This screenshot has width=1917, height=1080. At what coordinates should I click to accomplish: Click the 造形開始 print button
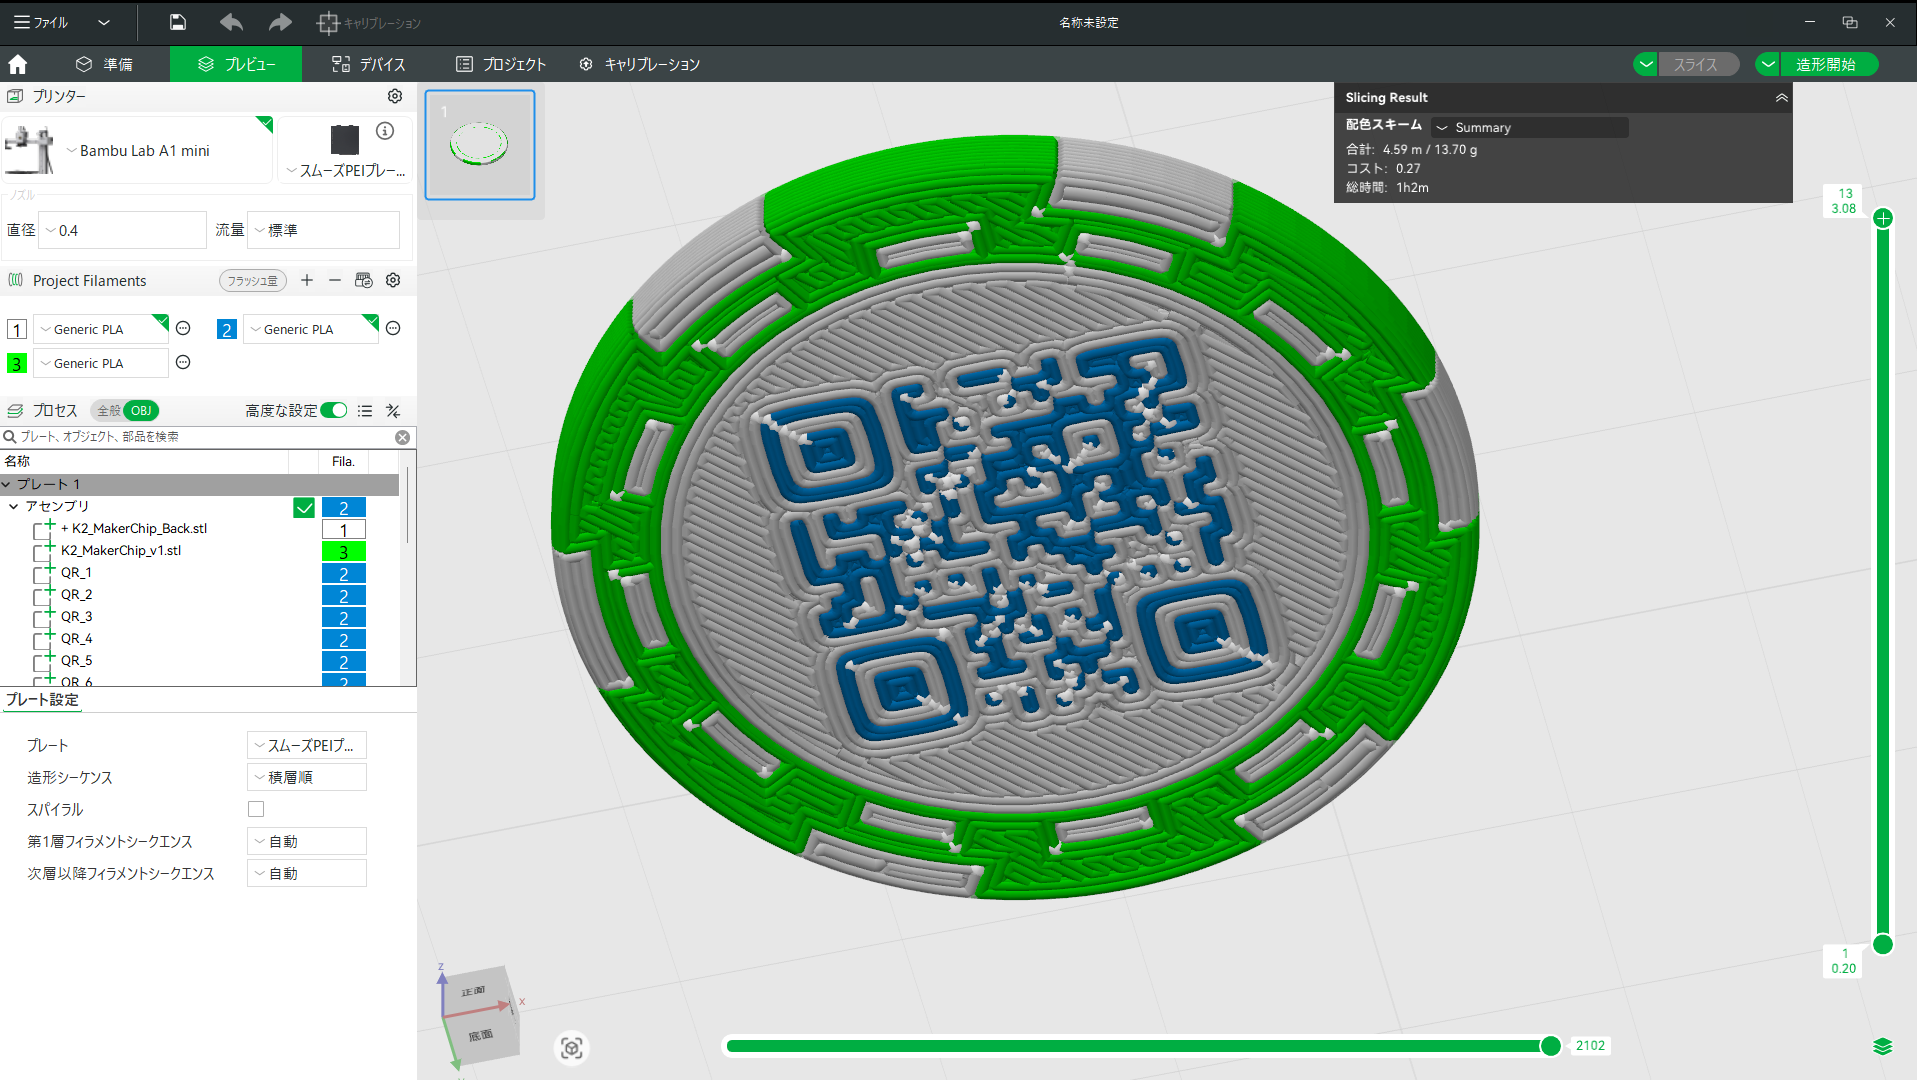1827,64
